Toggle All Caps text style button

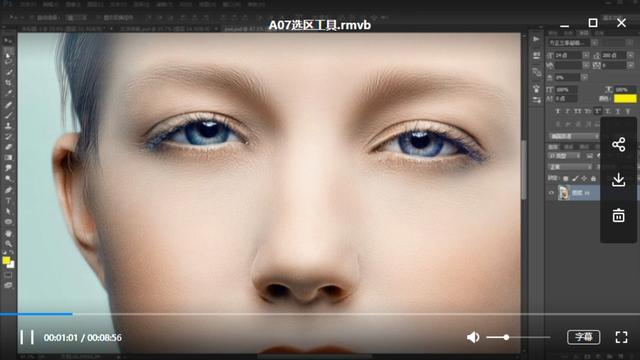tap(578, 111)
